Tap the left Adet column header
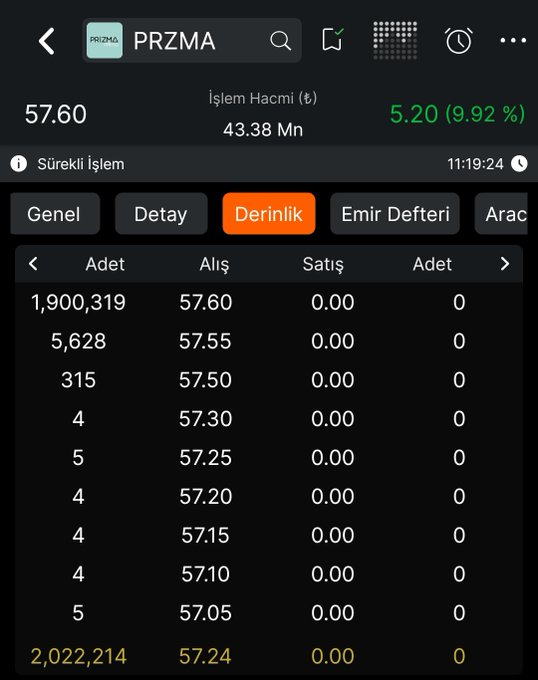The width and height of the screenshot is (538, 680). 105,264
